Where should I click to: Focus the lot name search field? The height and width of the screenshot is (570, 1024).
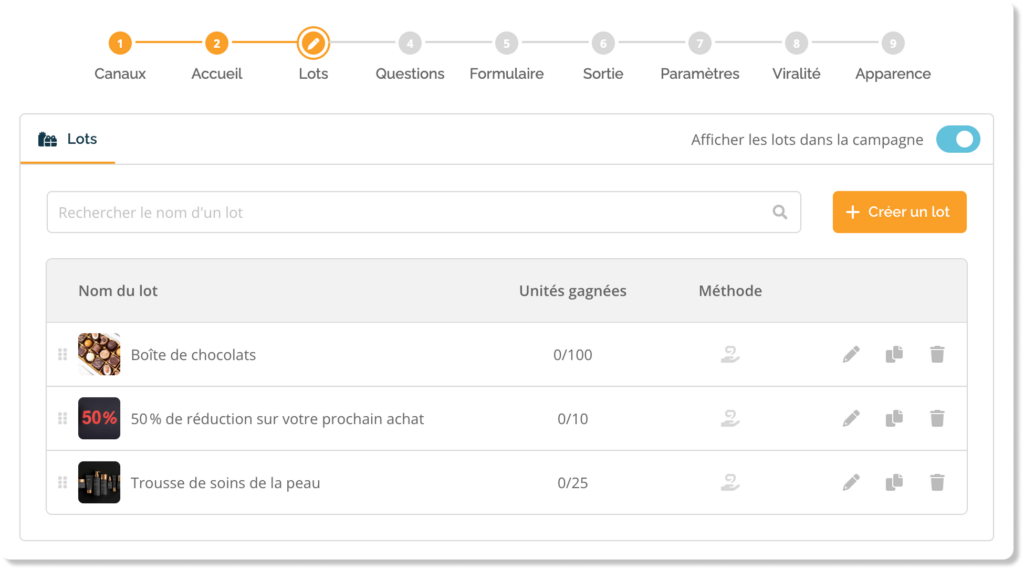point(410,212)
